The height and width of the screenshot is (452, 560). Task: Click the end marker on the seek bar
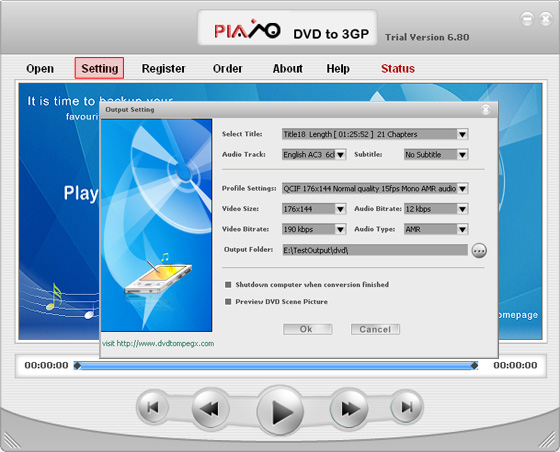pos(474,365)
